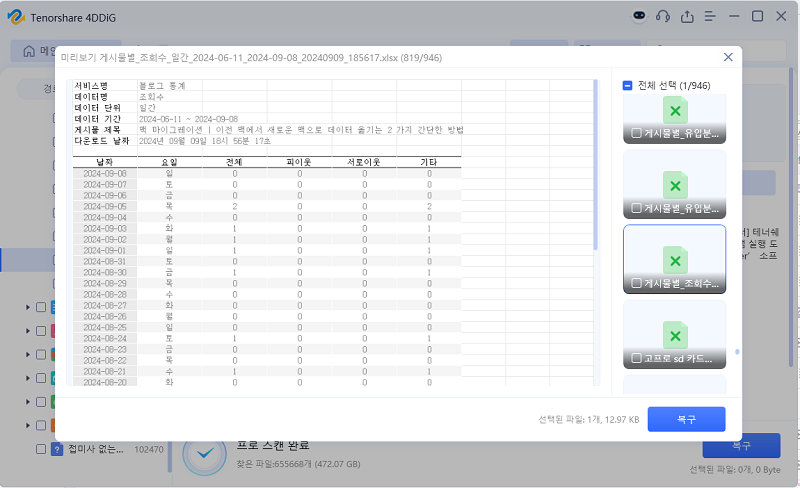The image size is (800, 488).
Task: Click the 복구 button in the main window
Action: coord(741,446)
